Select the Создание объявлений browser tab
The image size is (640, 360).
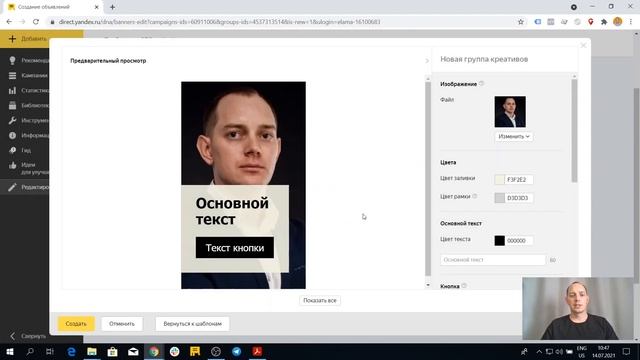pos(53,7)
